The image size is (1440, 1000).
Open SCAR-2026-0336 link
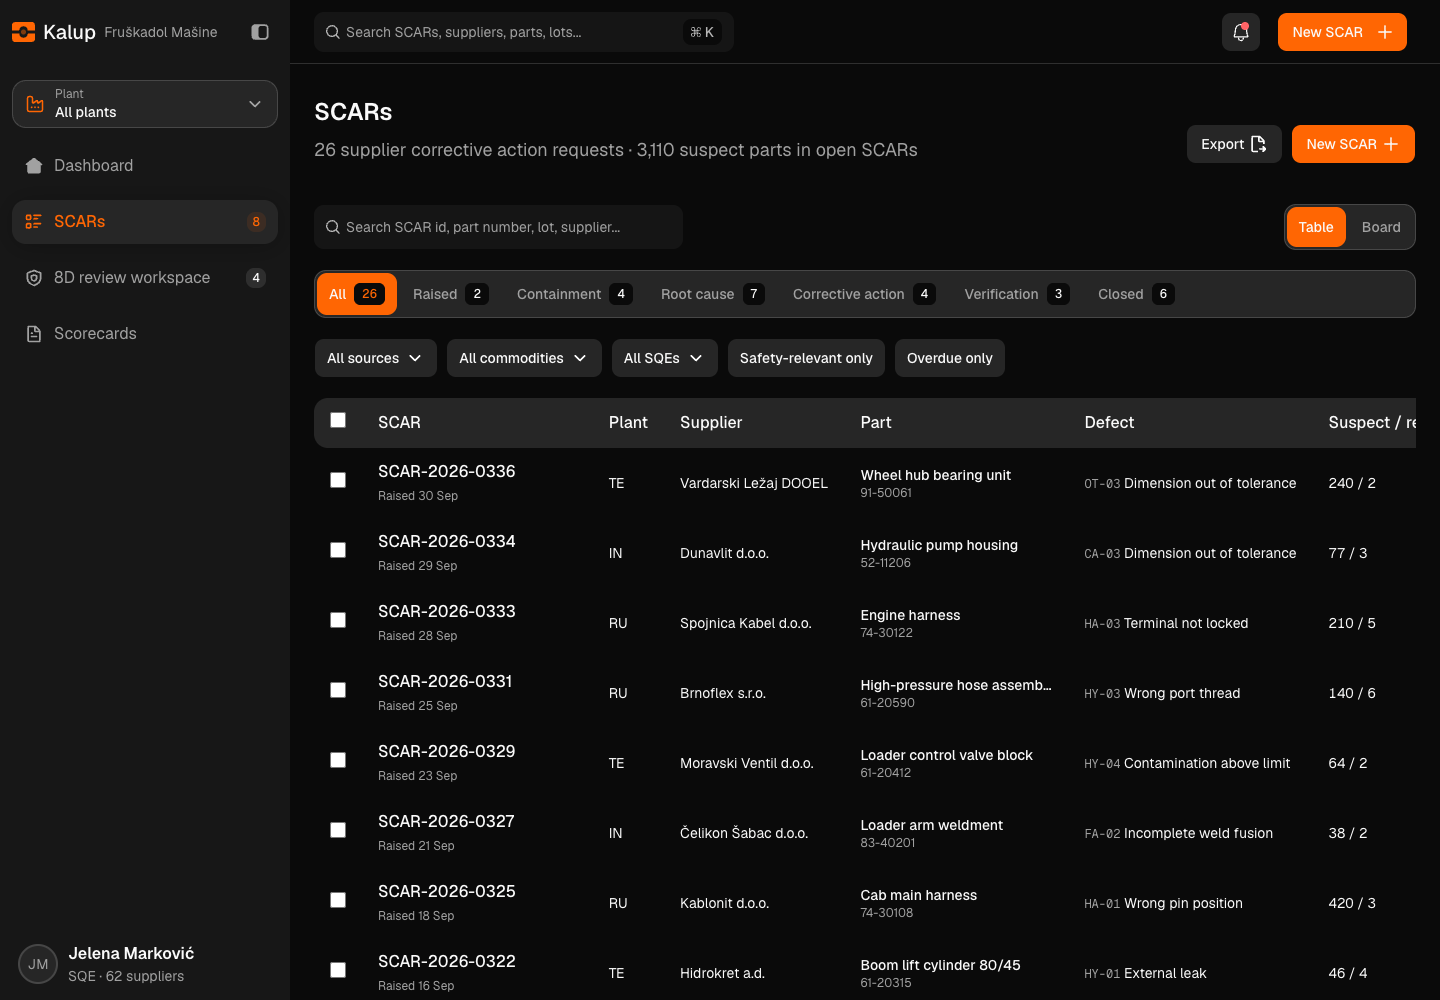click(x=447, y=471)
